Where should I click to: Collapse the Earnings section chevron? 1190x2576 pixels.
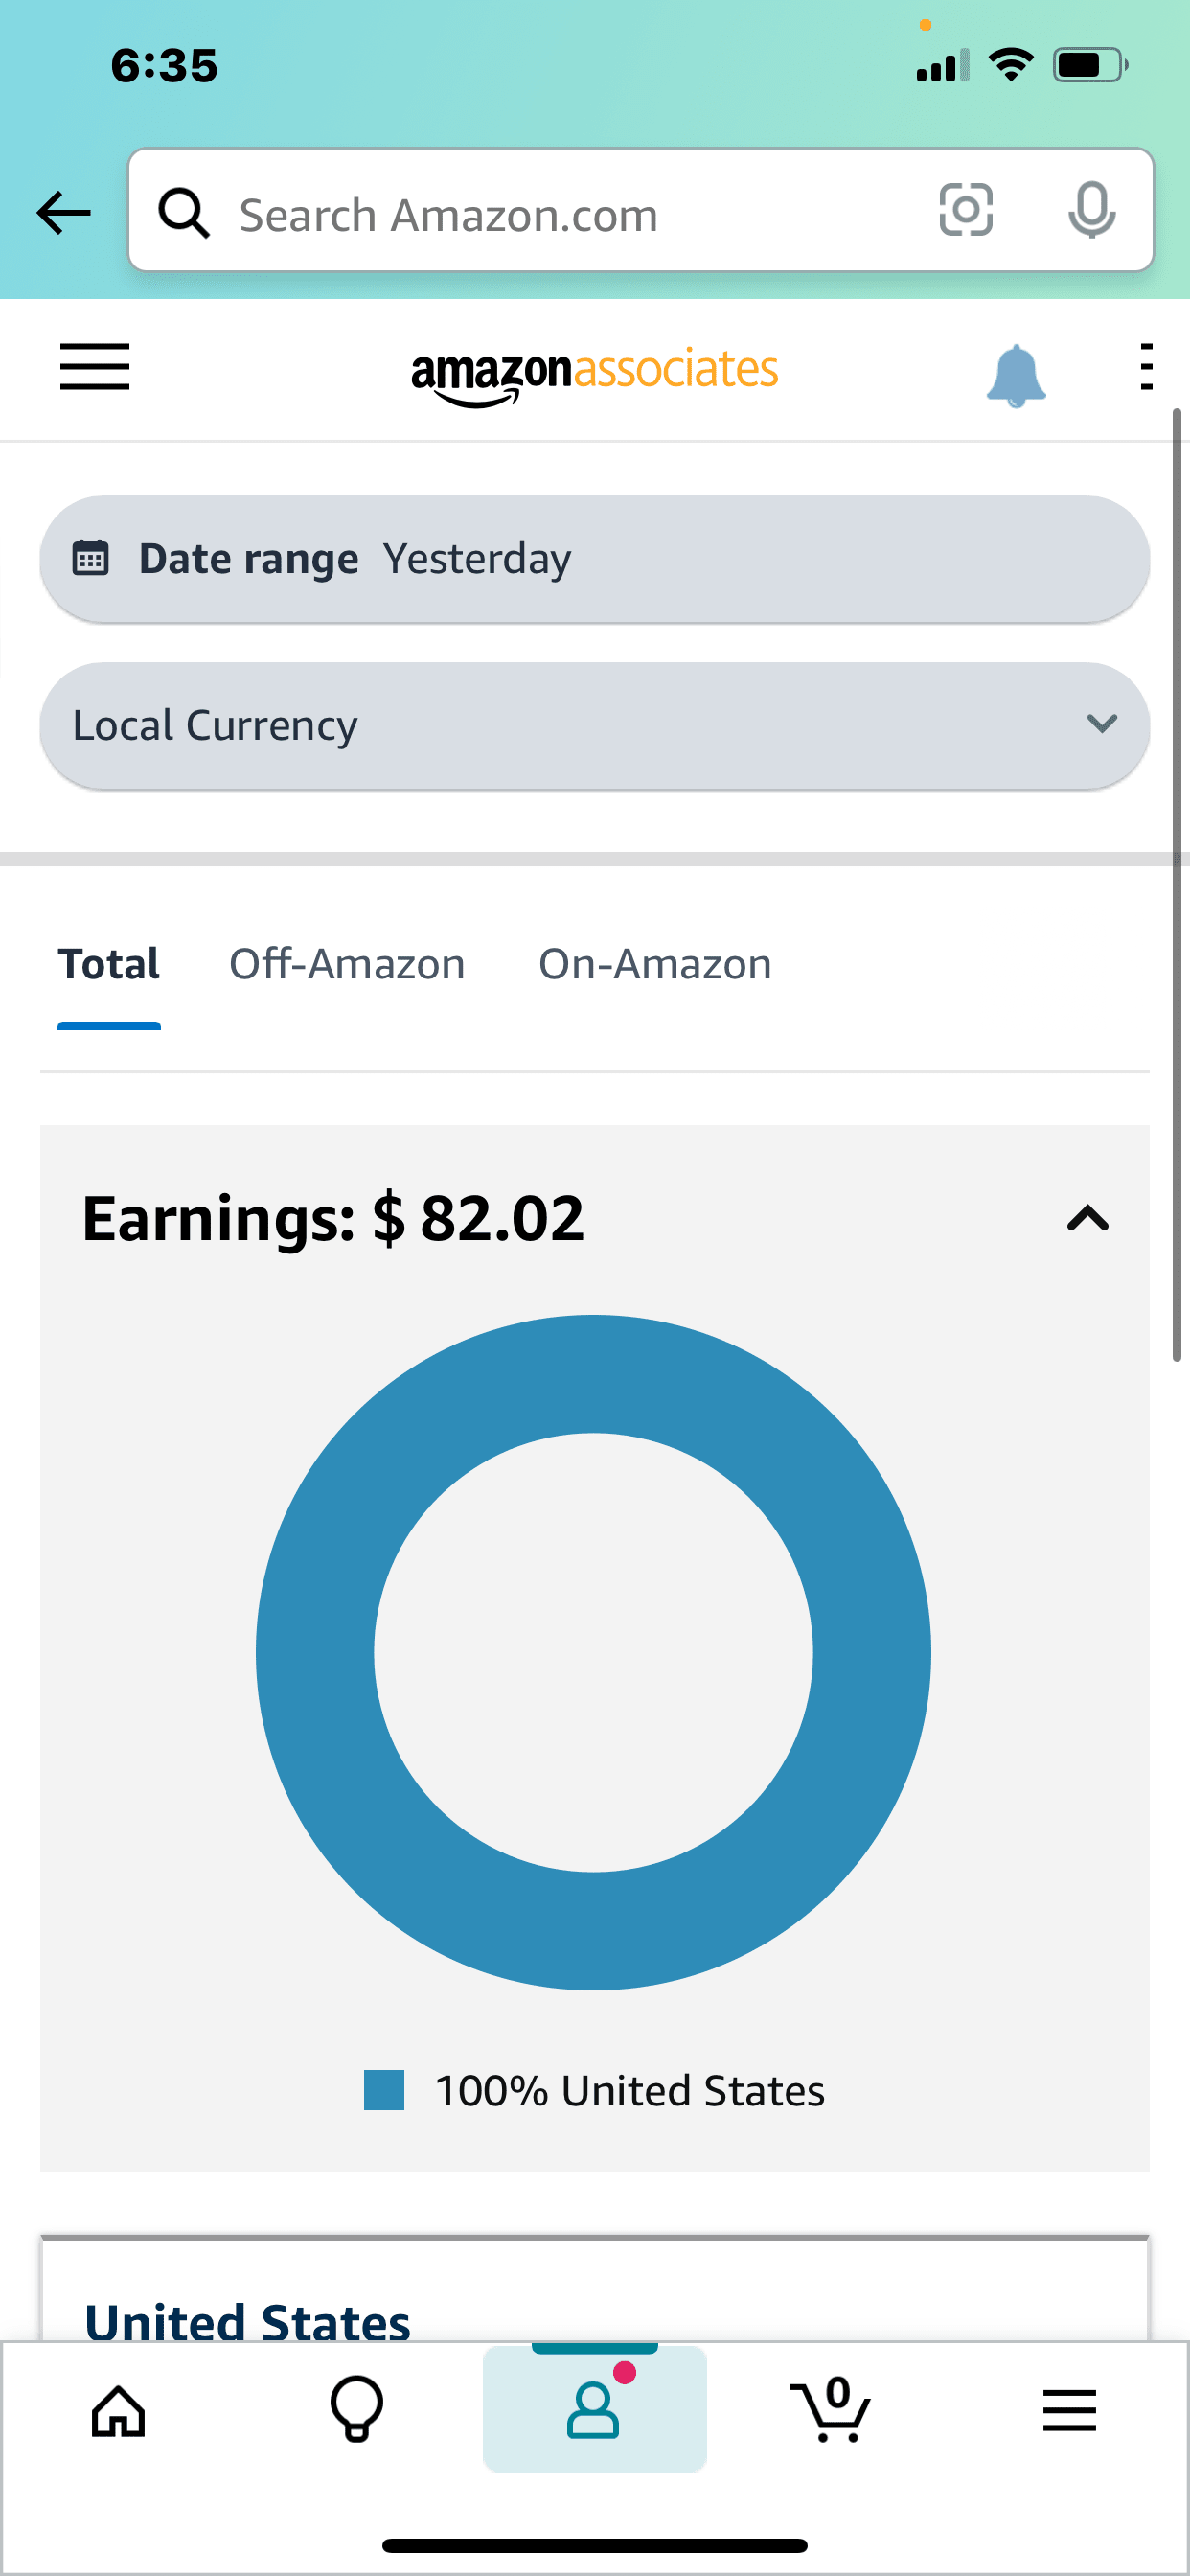click(1087, 1219)
